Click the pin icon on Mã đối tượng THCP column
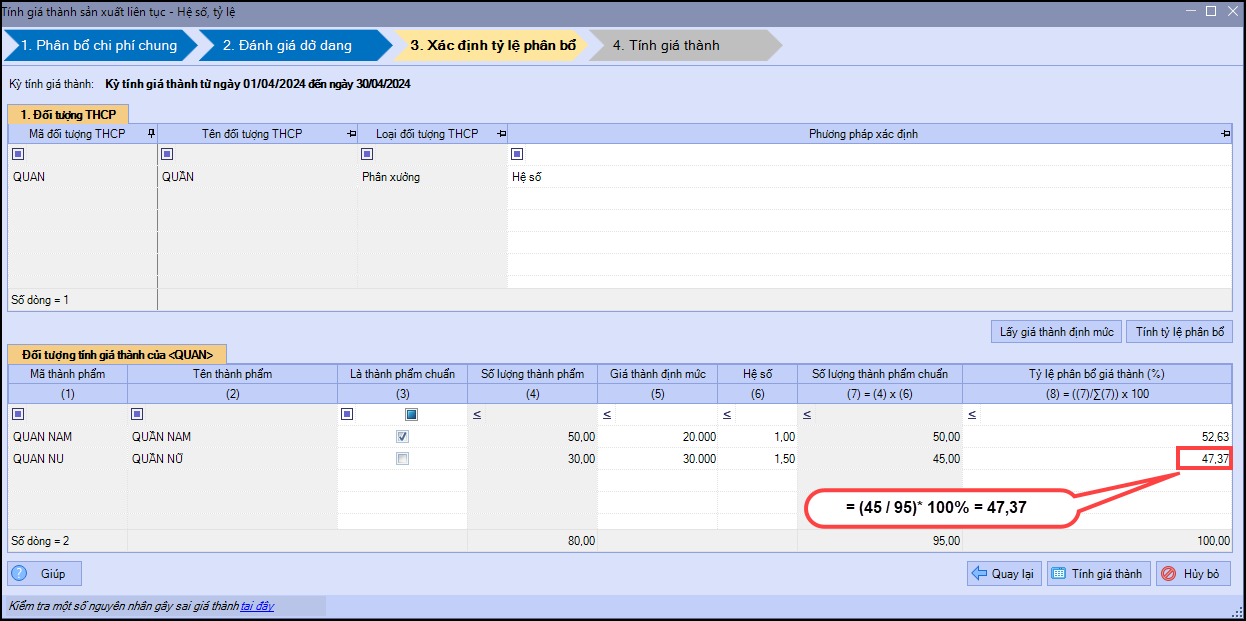The height and width of the screenshot is (621, 1246). click(x=151, y=134)
